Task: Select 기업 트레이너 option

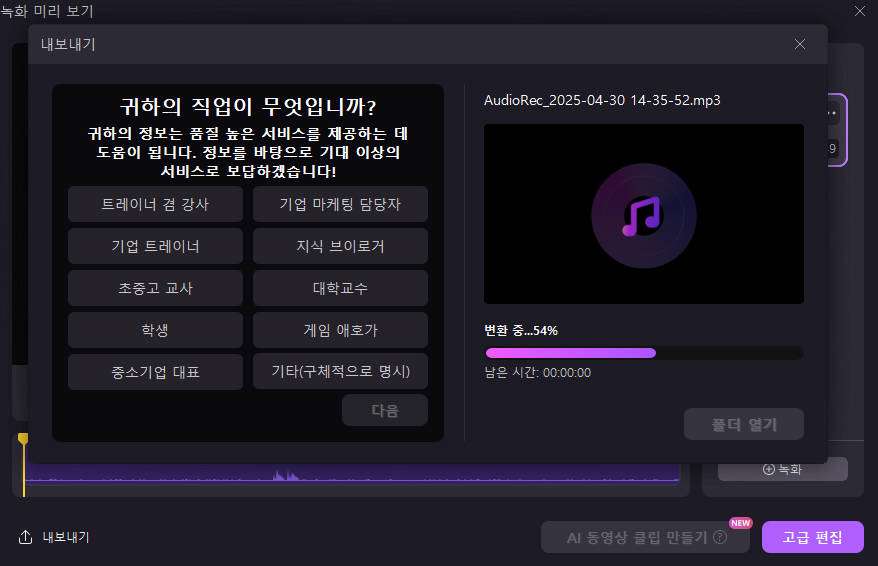Action: tap(155, 246)
